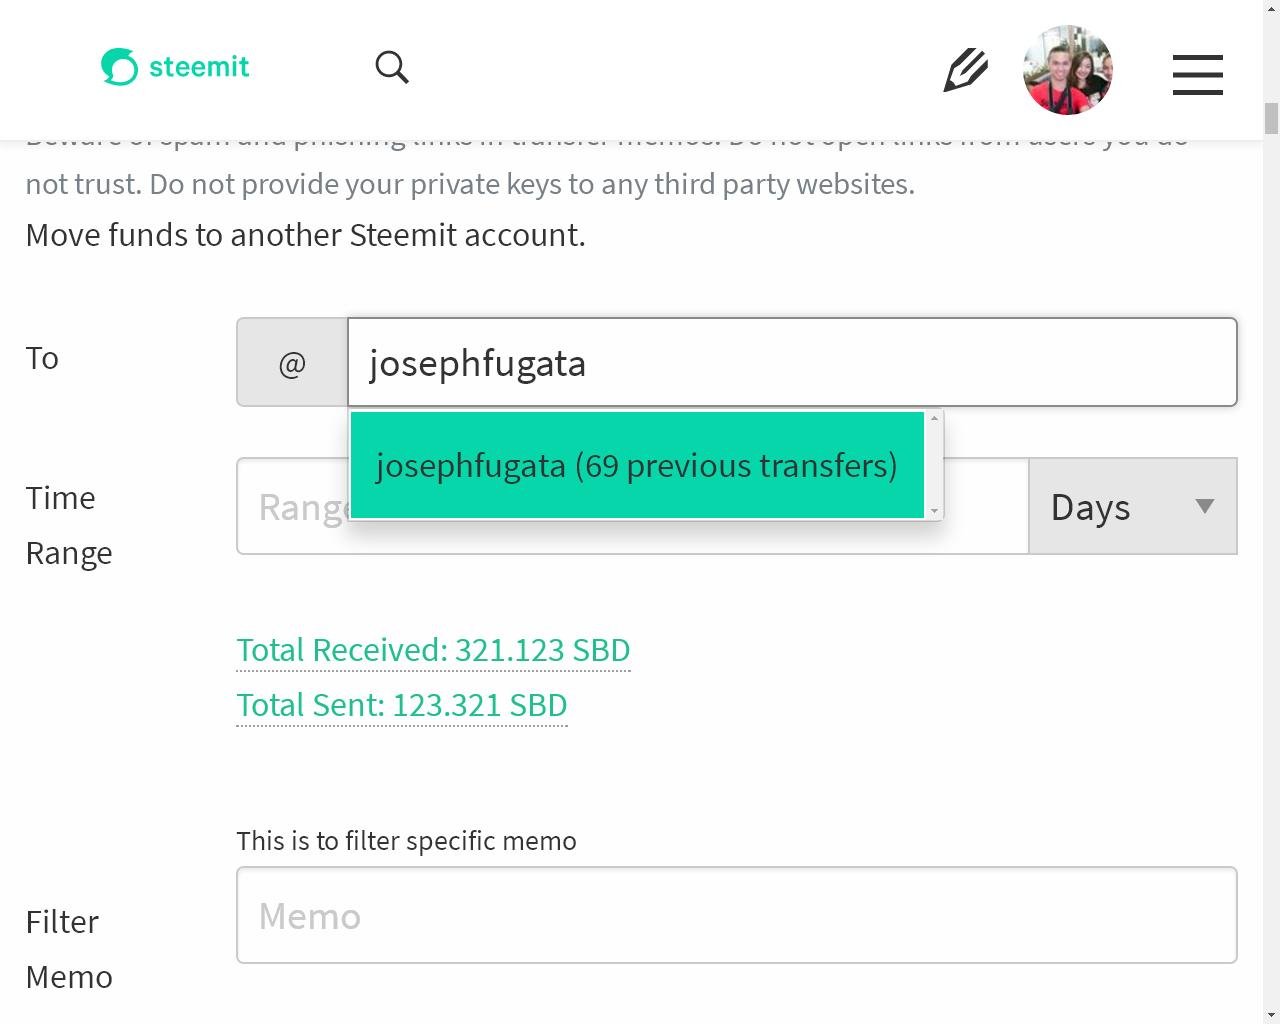The height and width of the screenshot is (1024, 1280).
Task: Click the pencil icon to write a post
Action: click(x=965, y=70)
